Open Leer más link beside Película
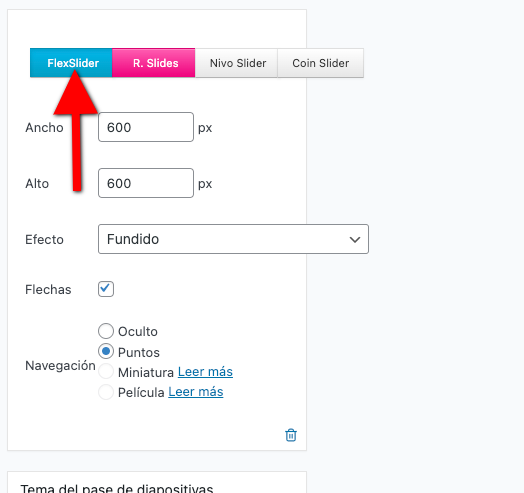524x493 pixels. click(x=195, y=392)
